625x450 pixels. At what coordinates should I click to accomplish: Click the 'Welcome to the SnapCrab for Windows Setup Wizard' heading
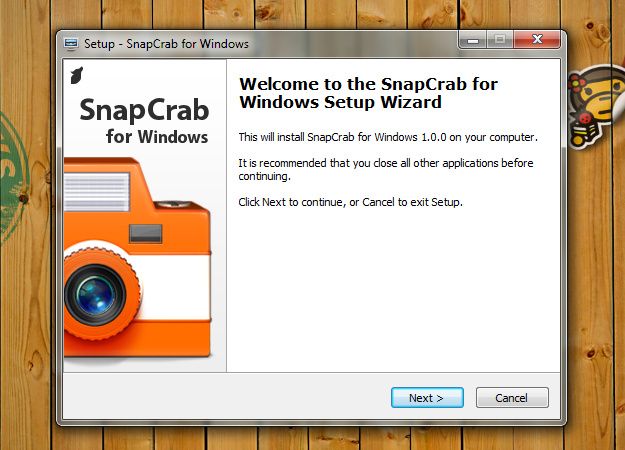pos(368,93)
